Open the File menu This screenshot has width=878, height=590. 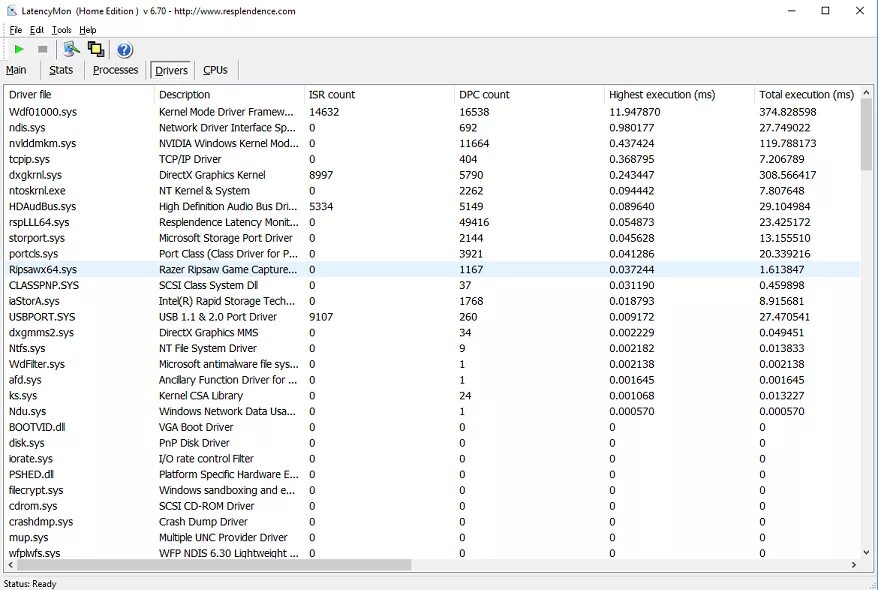[x=16, y=30]
